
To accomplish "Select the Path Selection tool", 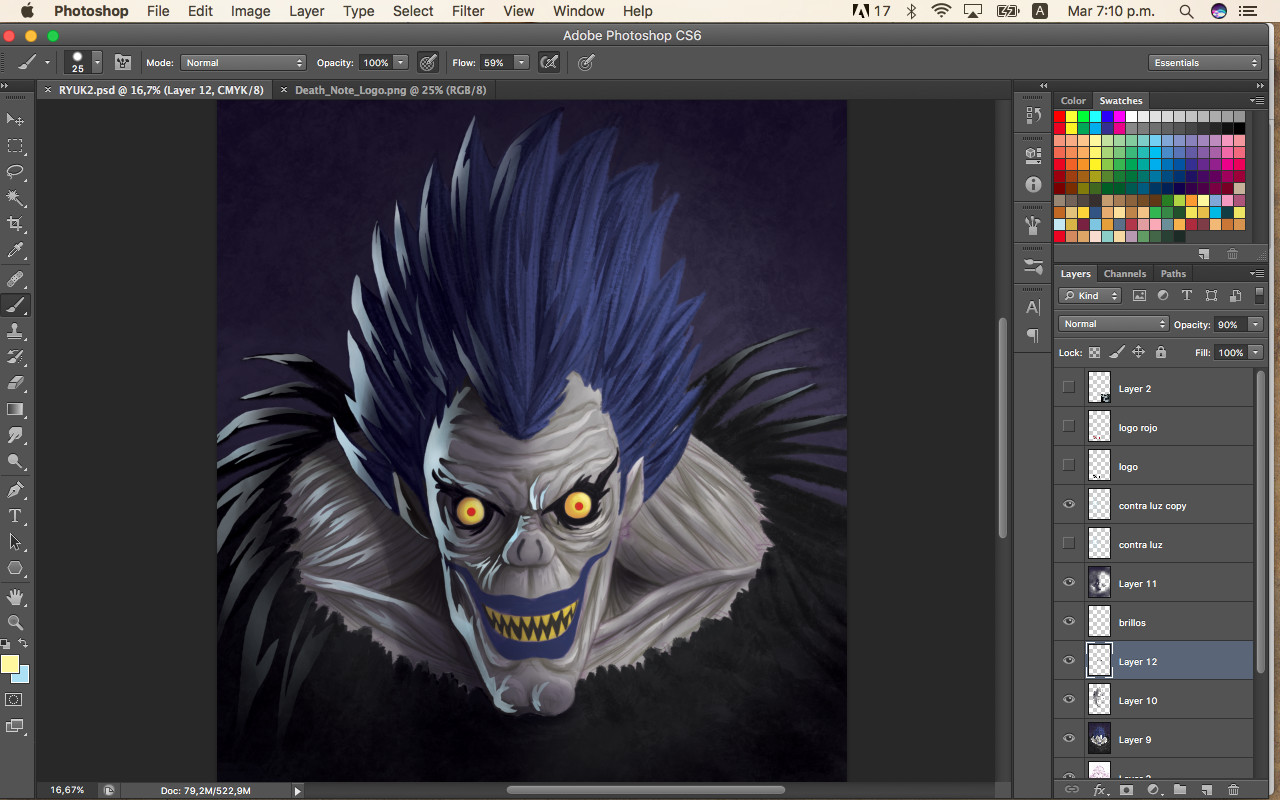I will [x=15, y=542].
